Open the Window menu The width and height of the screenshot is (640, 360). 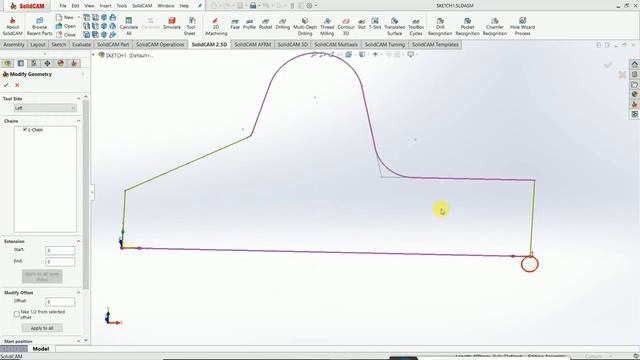[166, 6]
